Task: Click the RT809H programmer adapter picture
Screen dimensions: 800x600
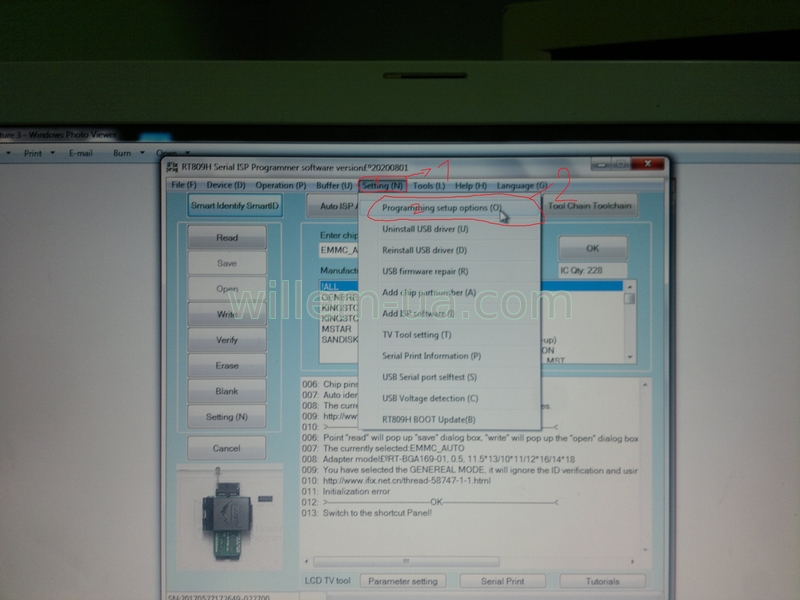Action: pos(230,517)
